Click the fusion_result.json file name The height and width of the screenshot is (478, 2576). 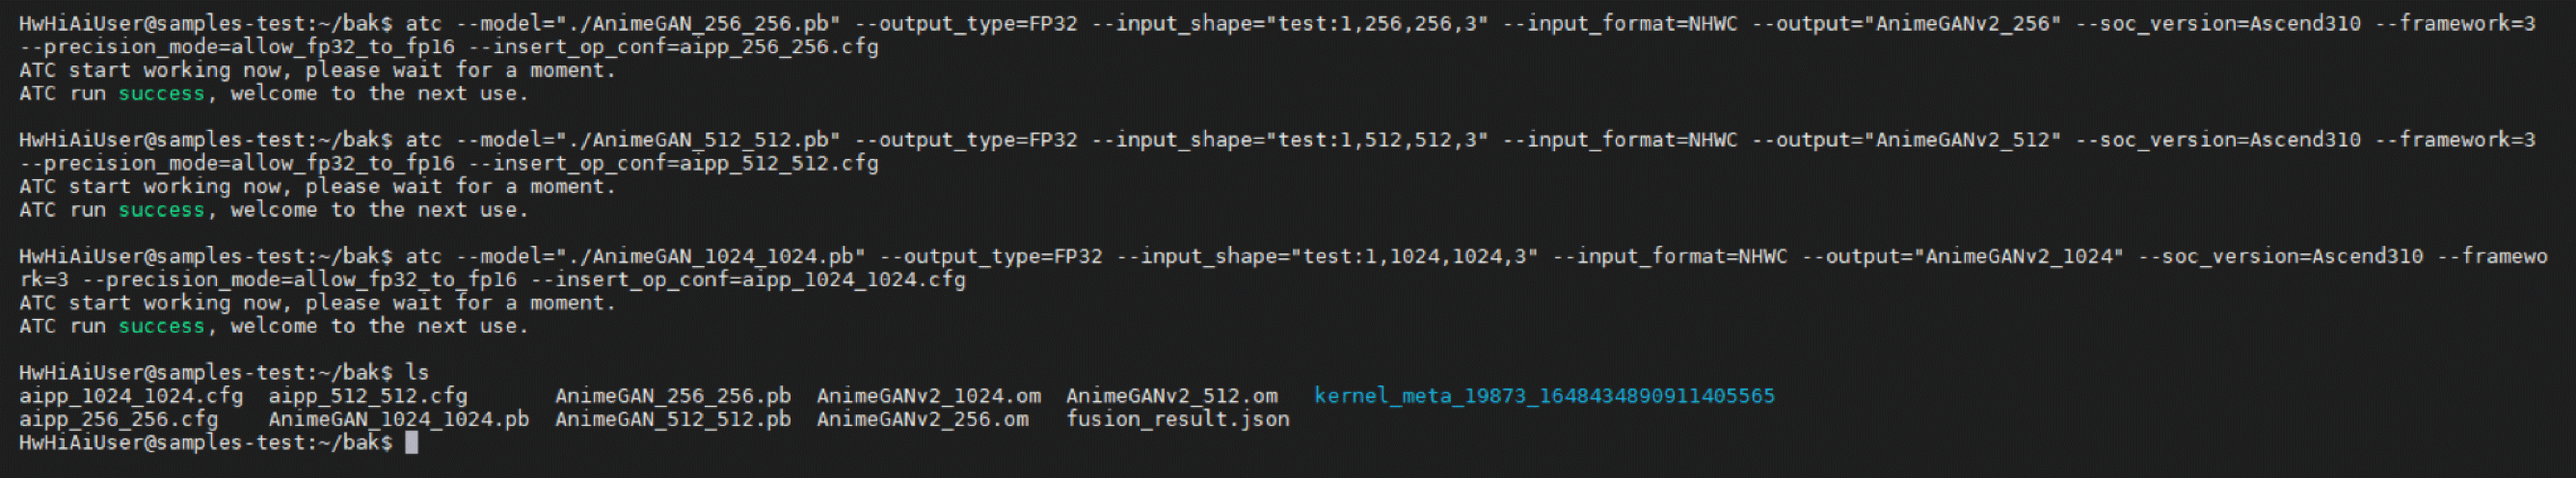click(x=1177, y=419)
